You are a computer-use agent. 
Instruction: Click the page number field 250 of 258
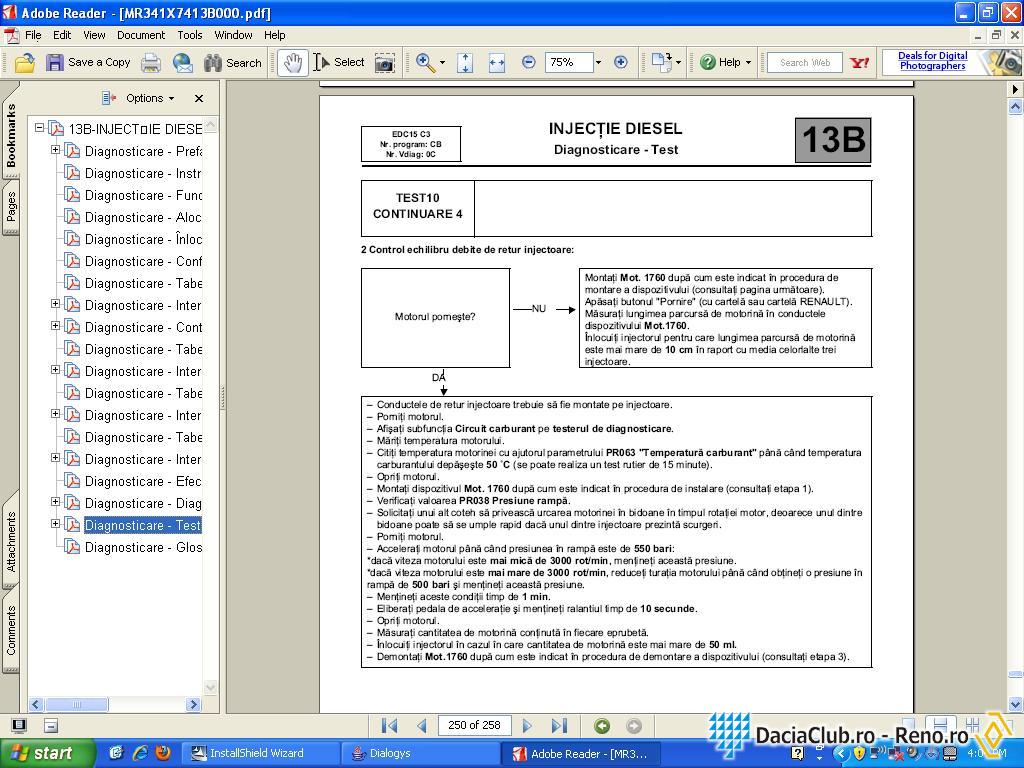[474, 726]
